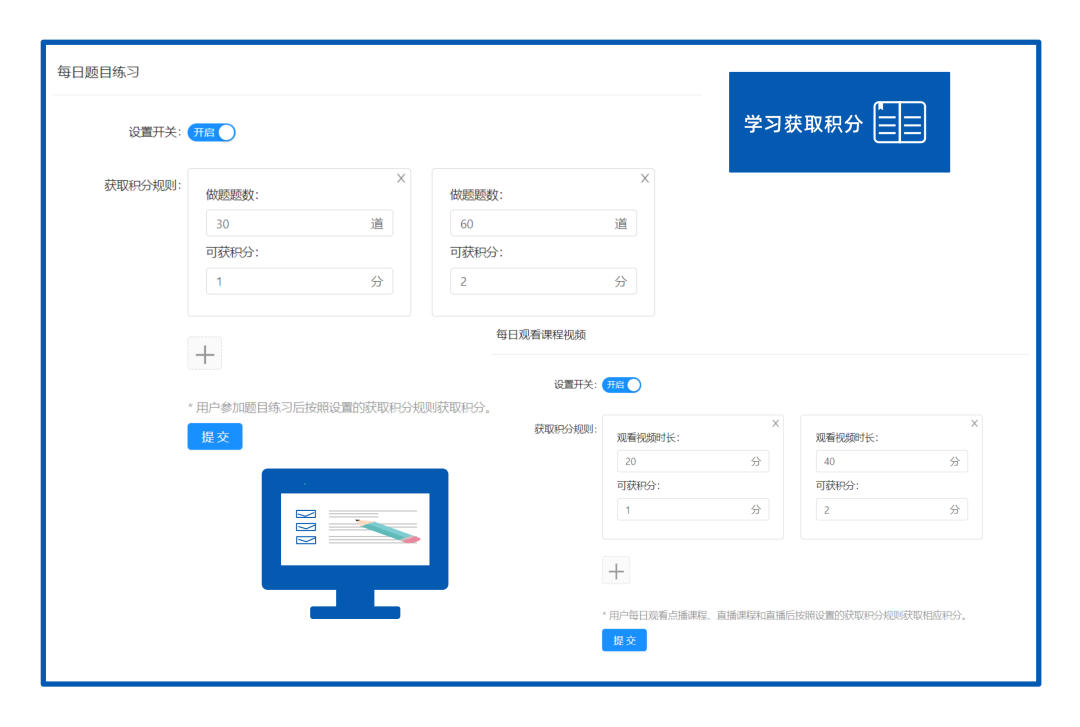Disable the 开启 switch for course video watching
This screenshot has height=727, width=1080.
[x=621, y=384]
